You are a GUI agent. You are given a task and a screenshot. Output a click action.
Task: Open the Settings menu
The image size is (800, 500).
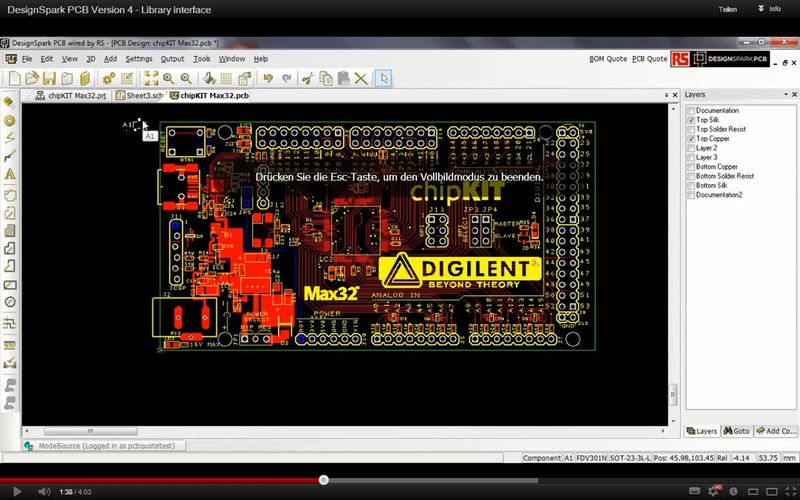tap(139, 59)
